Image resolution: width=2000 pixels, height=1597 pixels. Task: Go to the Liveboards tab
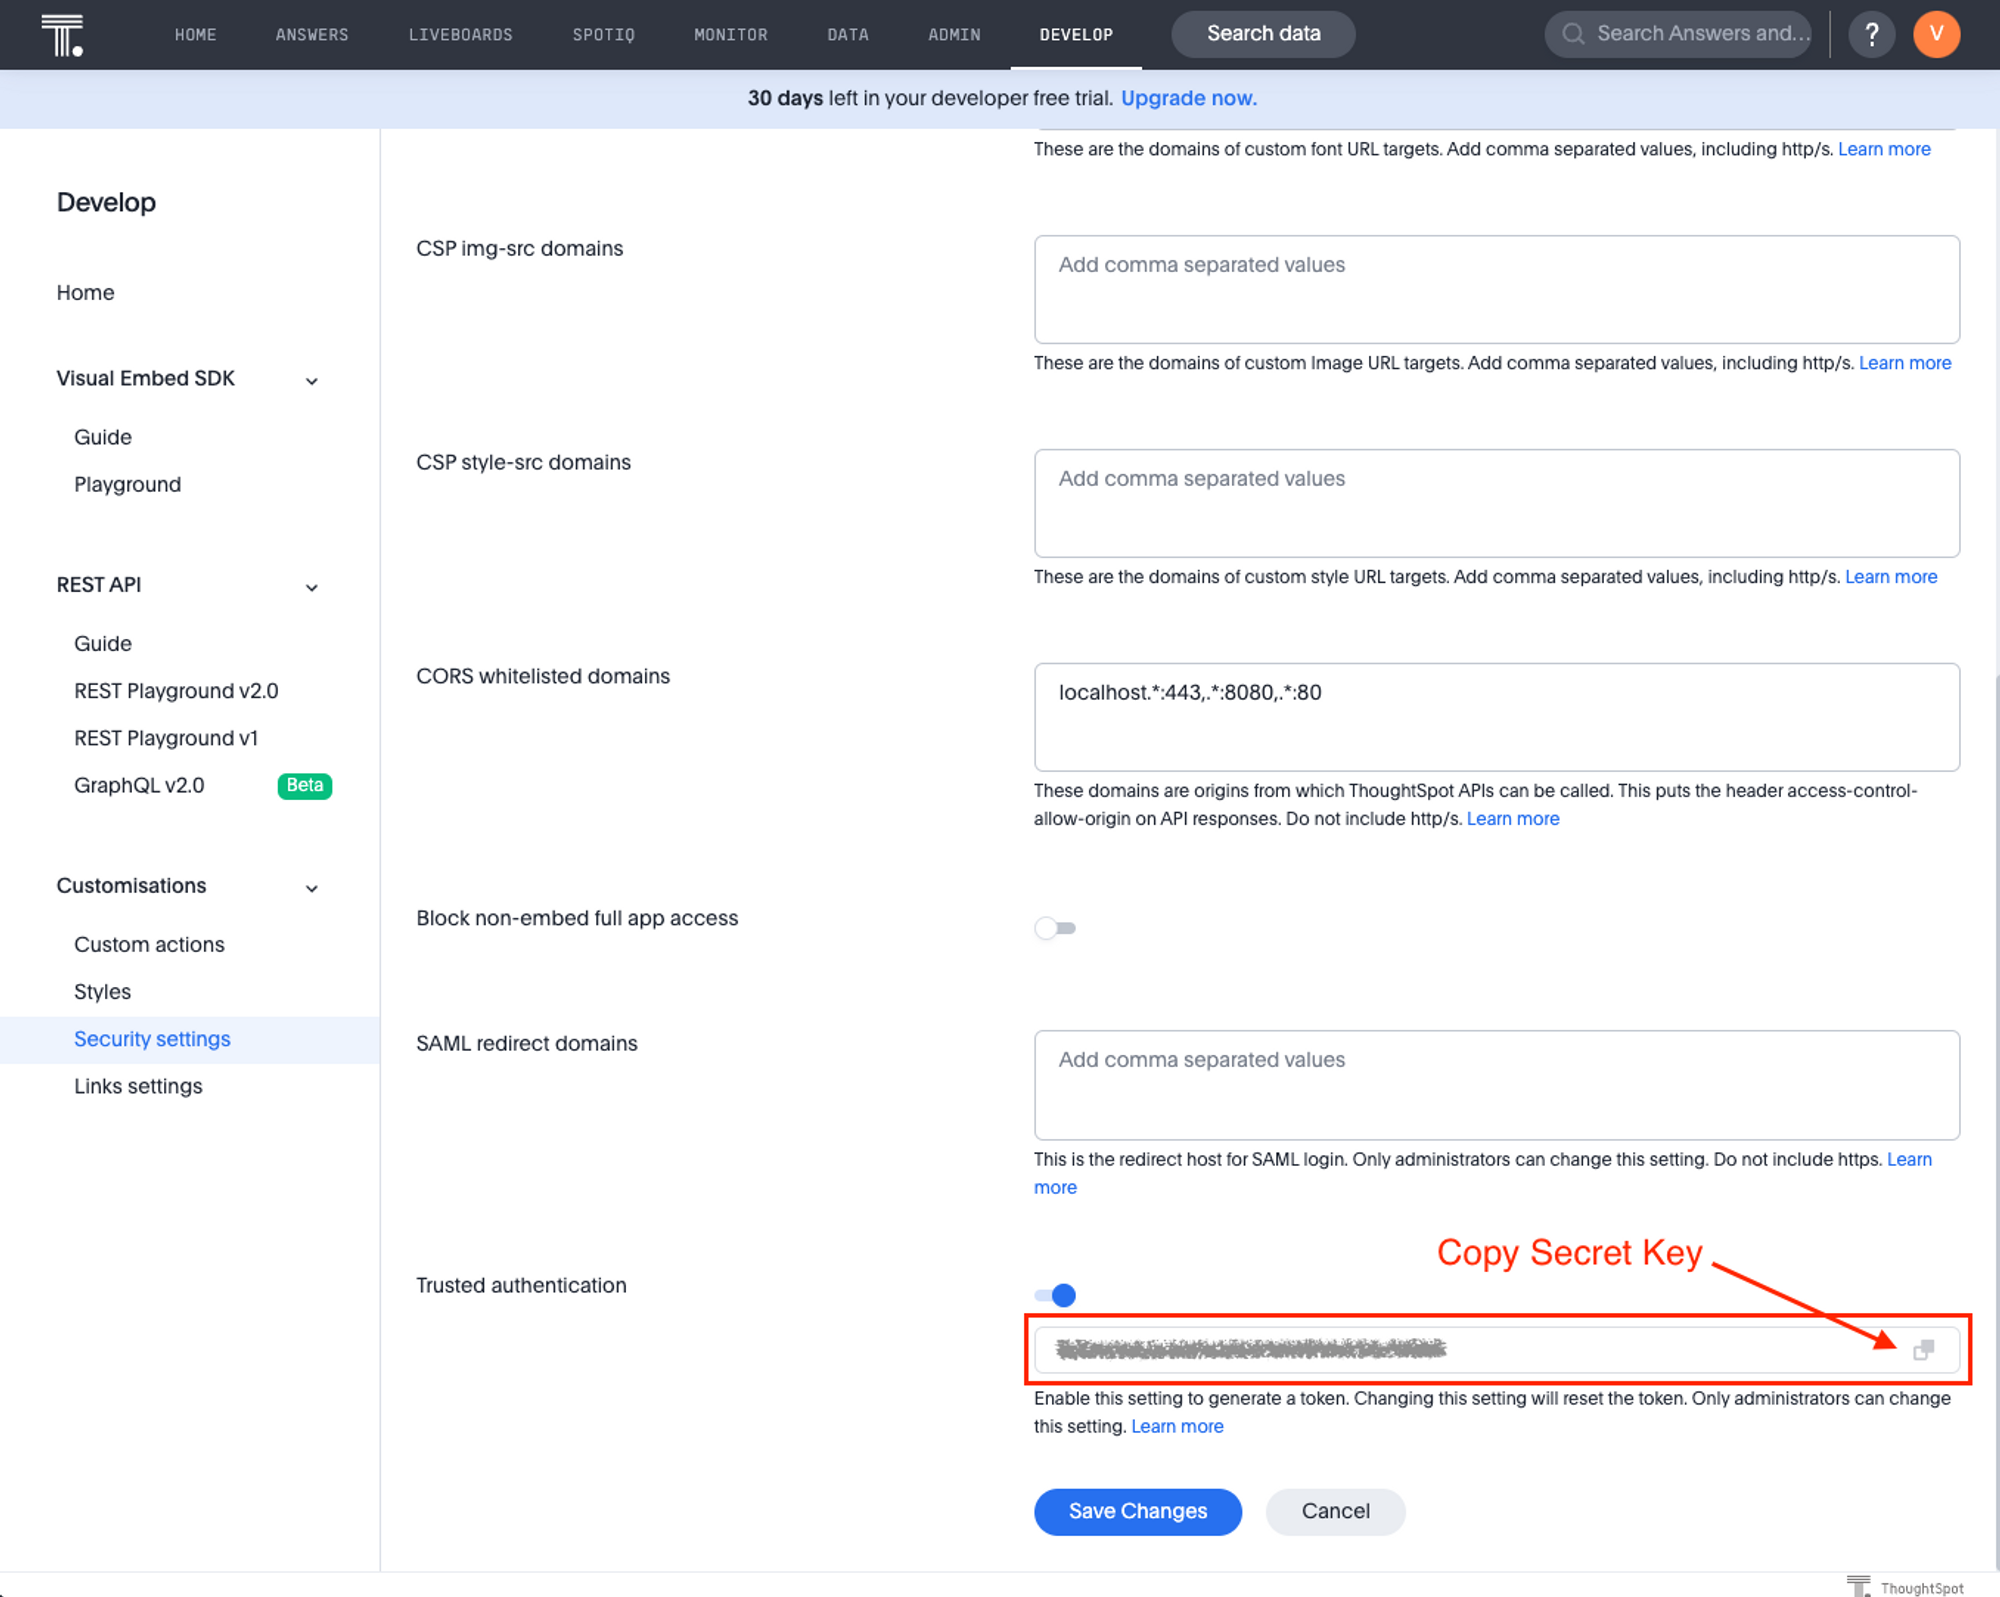pyautogui.click(x=460, y=35)
